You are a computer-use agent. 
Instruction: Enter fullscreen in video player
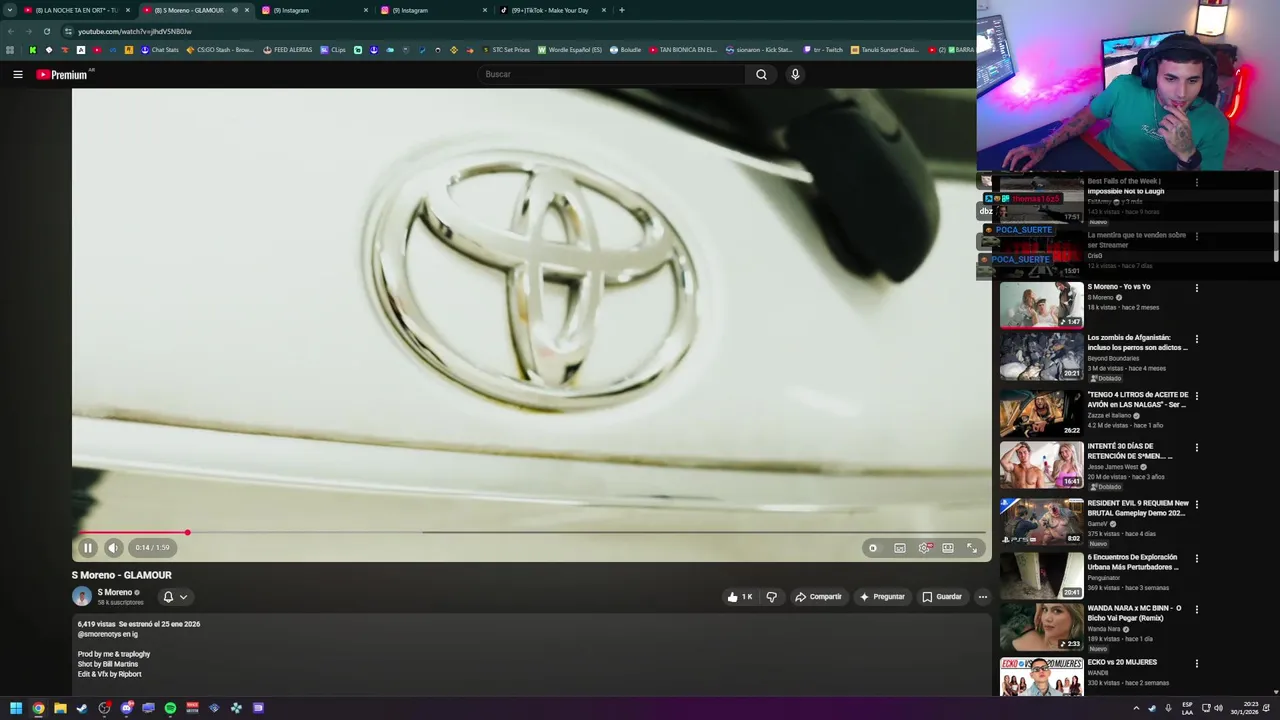(x=972, y=548)
